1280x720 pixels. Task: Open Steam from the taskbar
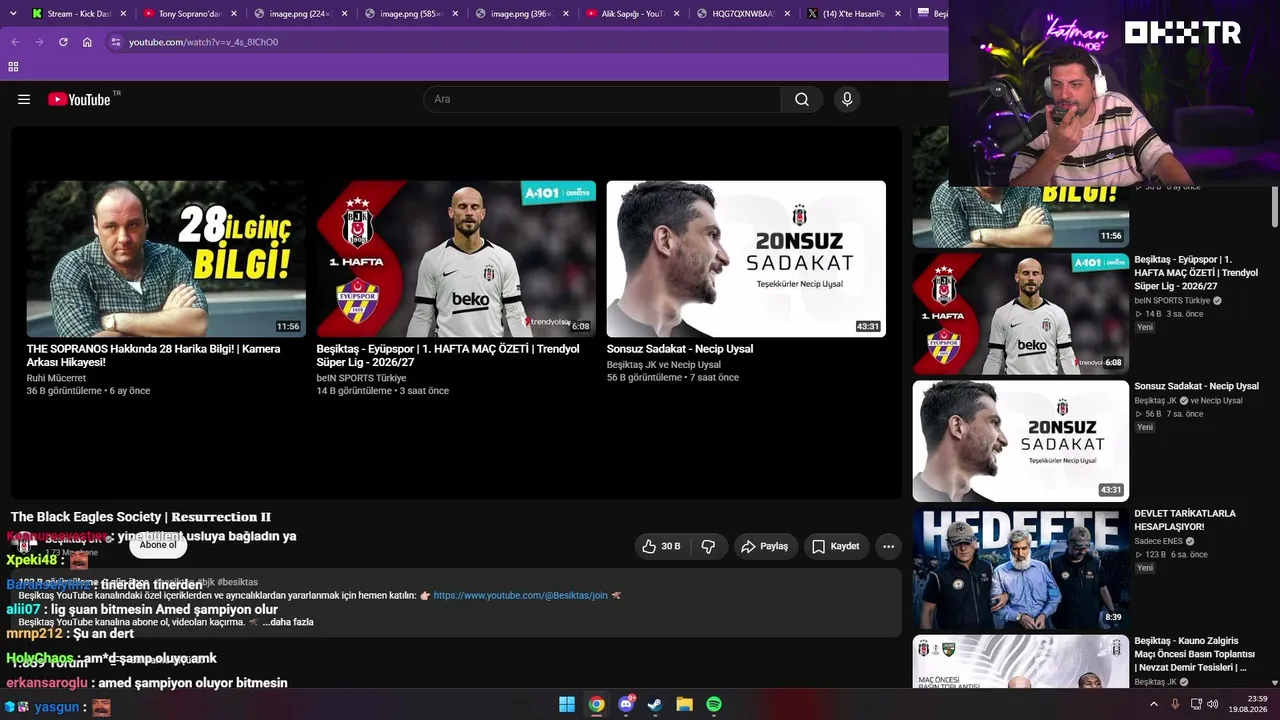(655, 705)
